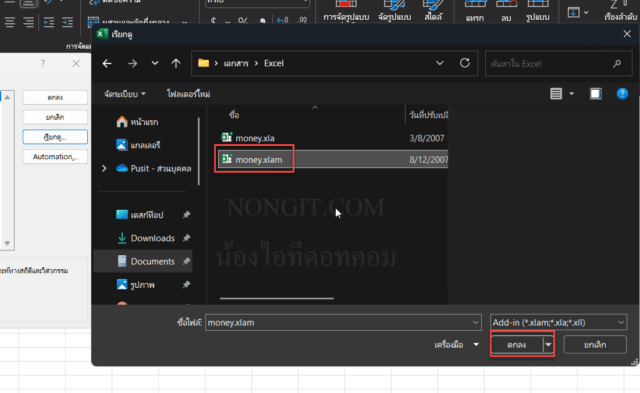
Task: Click the help '?' of Add-ins dialog
Action: tap(43, 63)
